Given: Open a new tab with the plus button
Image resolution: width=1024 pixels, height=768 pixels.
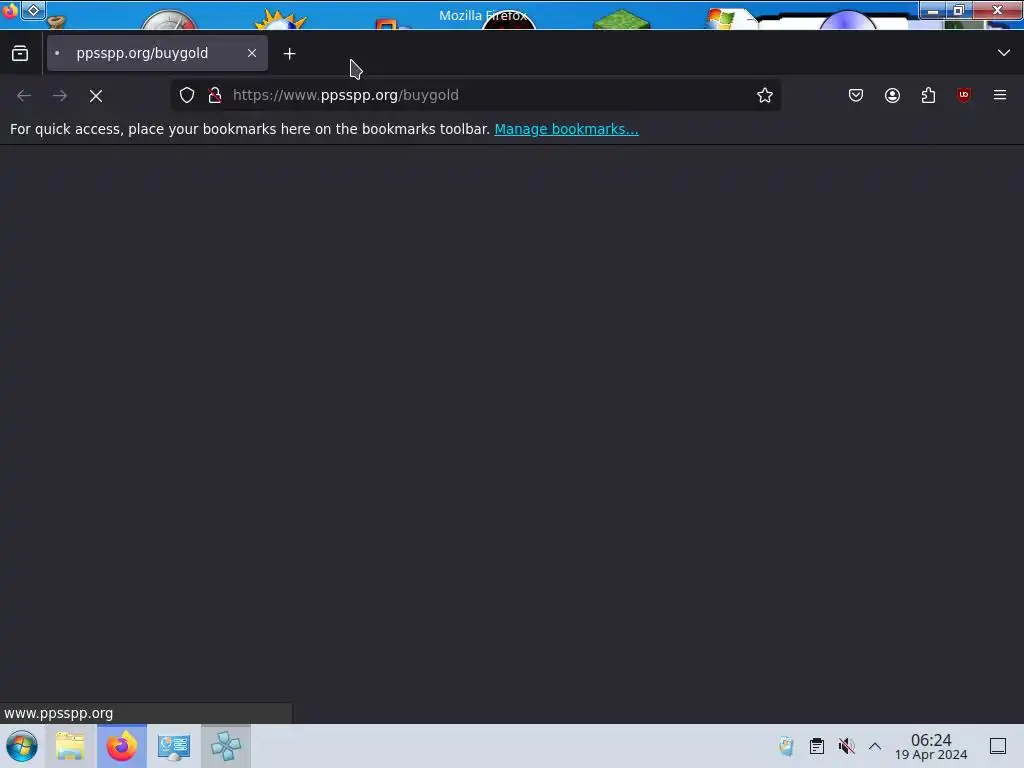Looking at the screenshot, I should coord(289,54).
